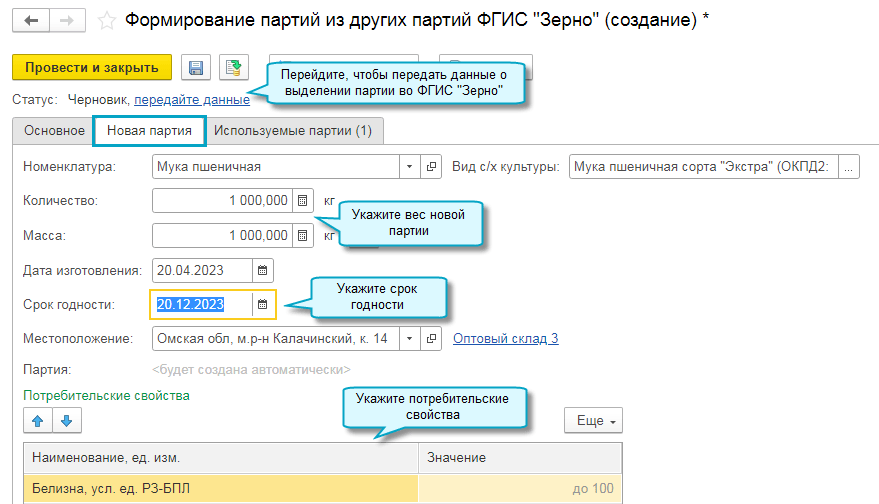Click the Местоположение field
This screenshot has width=879, height=504.
tap(276, 339)
